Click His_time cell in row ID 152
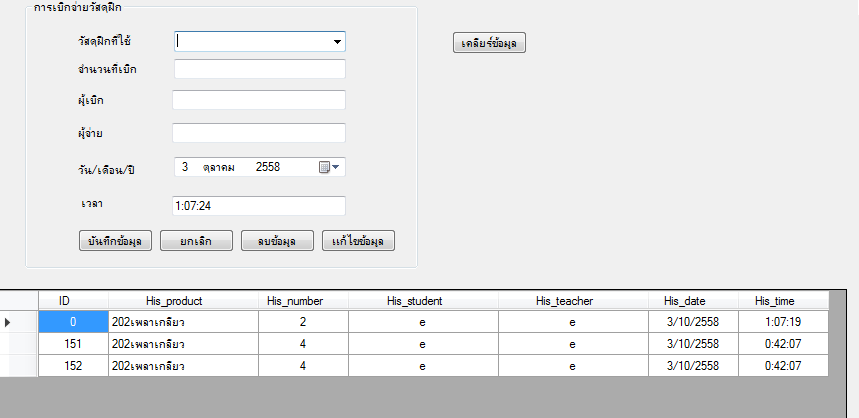Screen dimensions: 859x418 783,365
